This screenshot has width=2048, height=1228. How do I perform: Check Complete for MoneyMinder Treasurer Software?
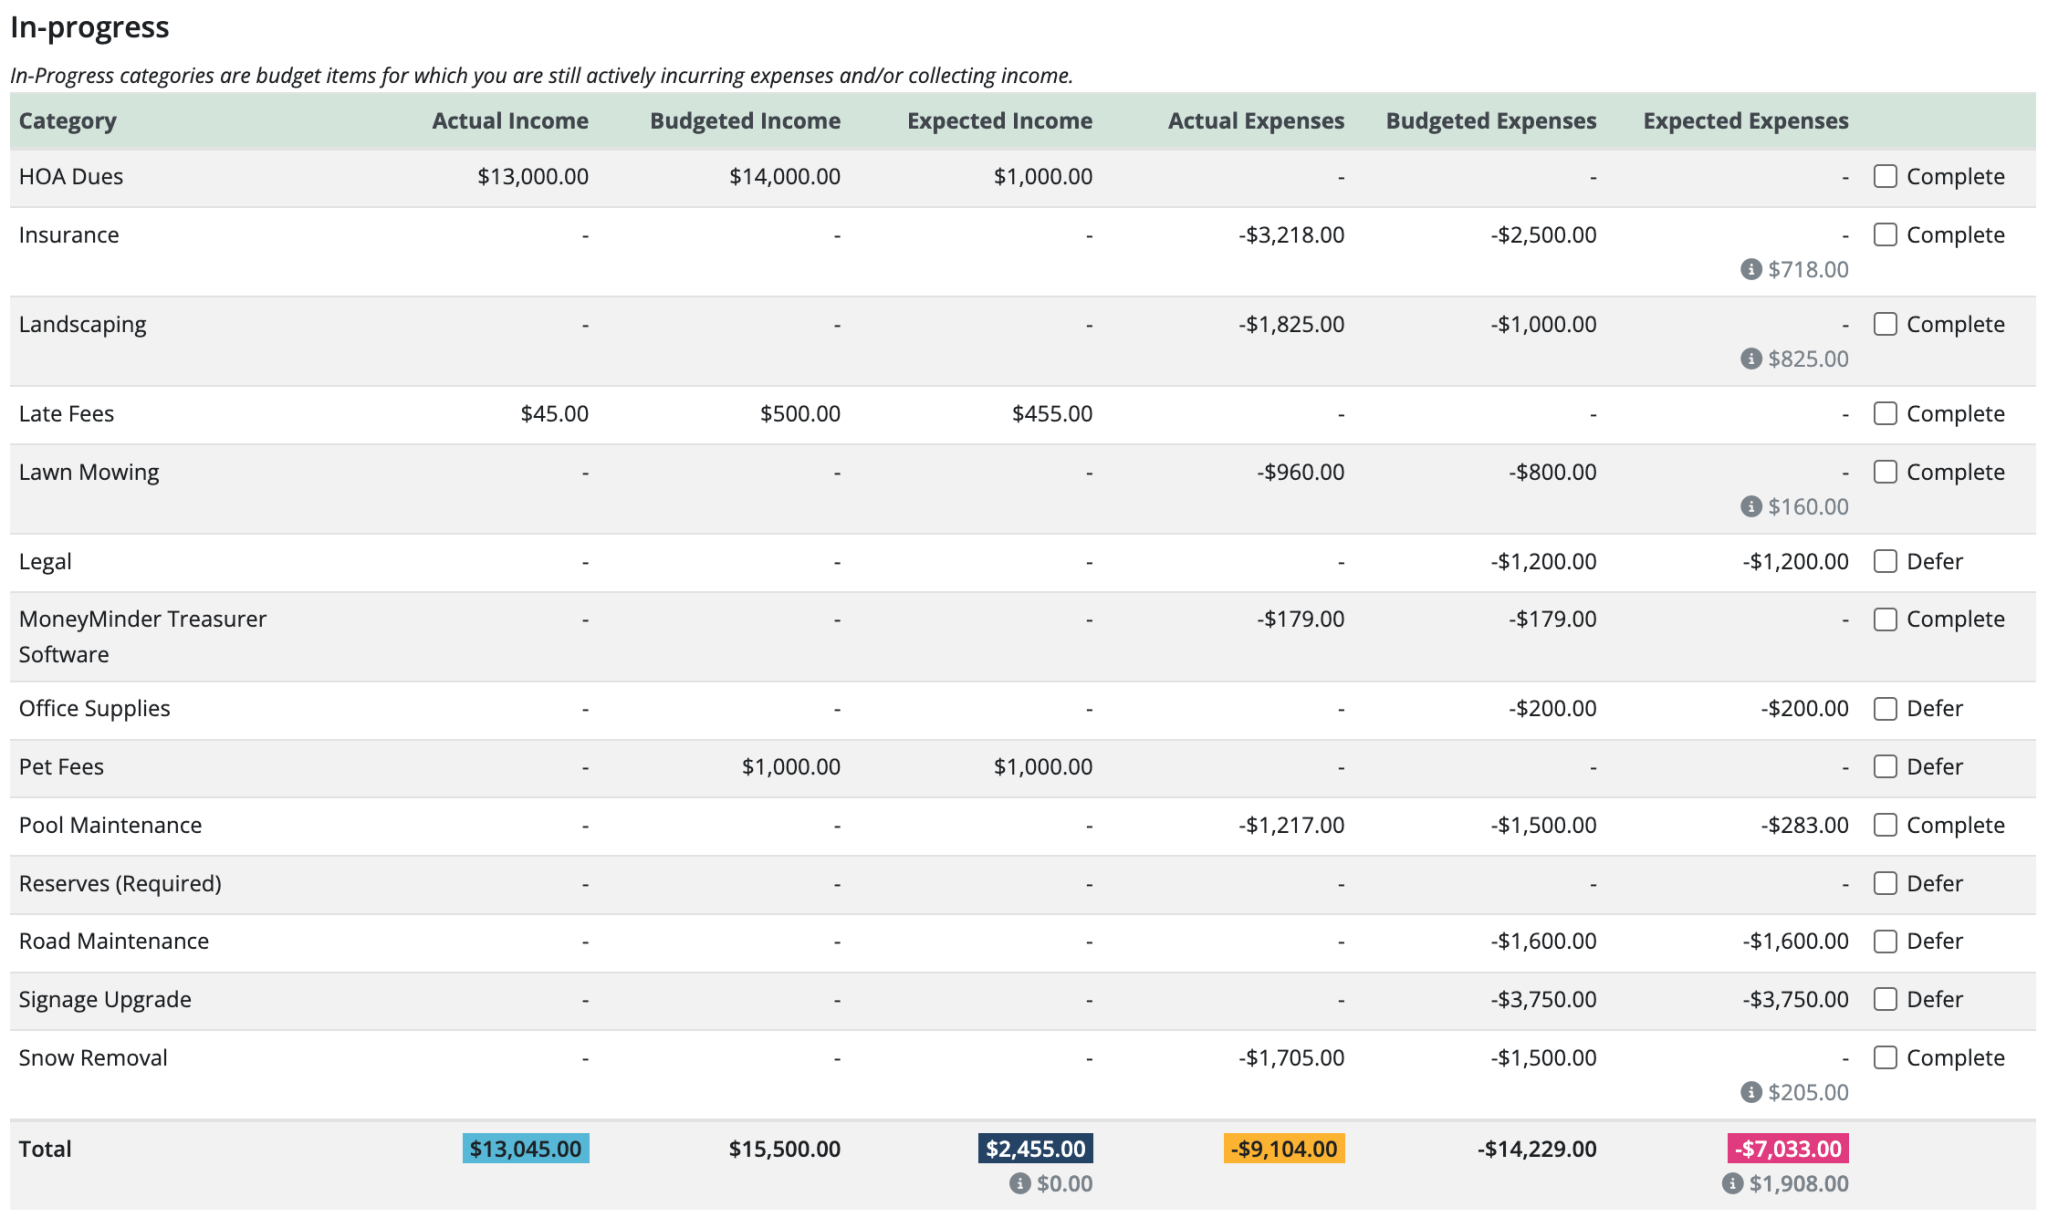point(1886,619)
